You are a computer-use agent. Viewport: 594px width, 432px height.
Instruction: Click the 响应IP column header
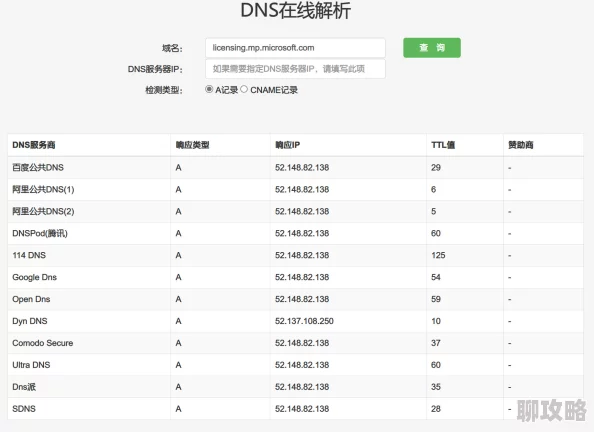coord(288,145)
